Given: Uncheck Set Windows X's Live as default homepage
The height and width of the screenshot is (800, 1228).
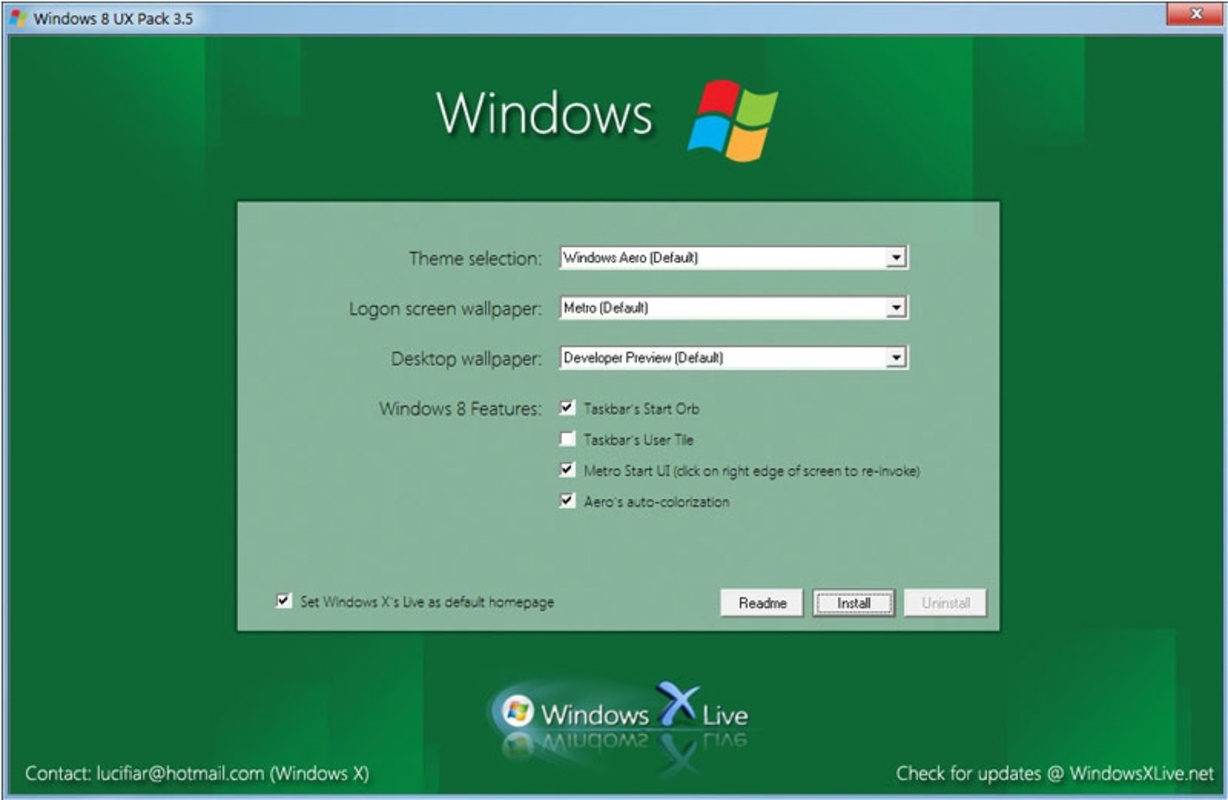Looking at the screenshot, I should click(x=284, y=602).
